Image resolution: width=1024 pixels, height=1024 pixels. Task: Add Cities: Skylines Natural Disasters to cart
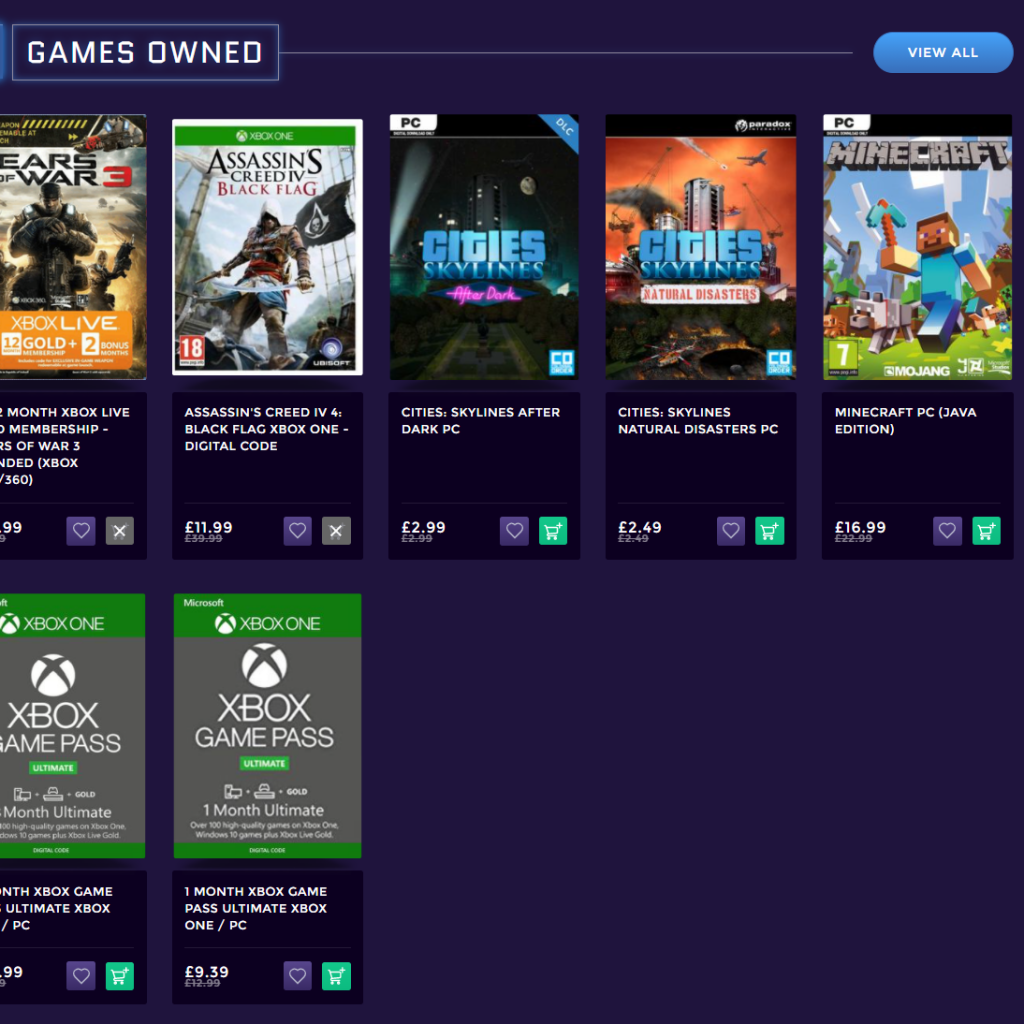769,531
